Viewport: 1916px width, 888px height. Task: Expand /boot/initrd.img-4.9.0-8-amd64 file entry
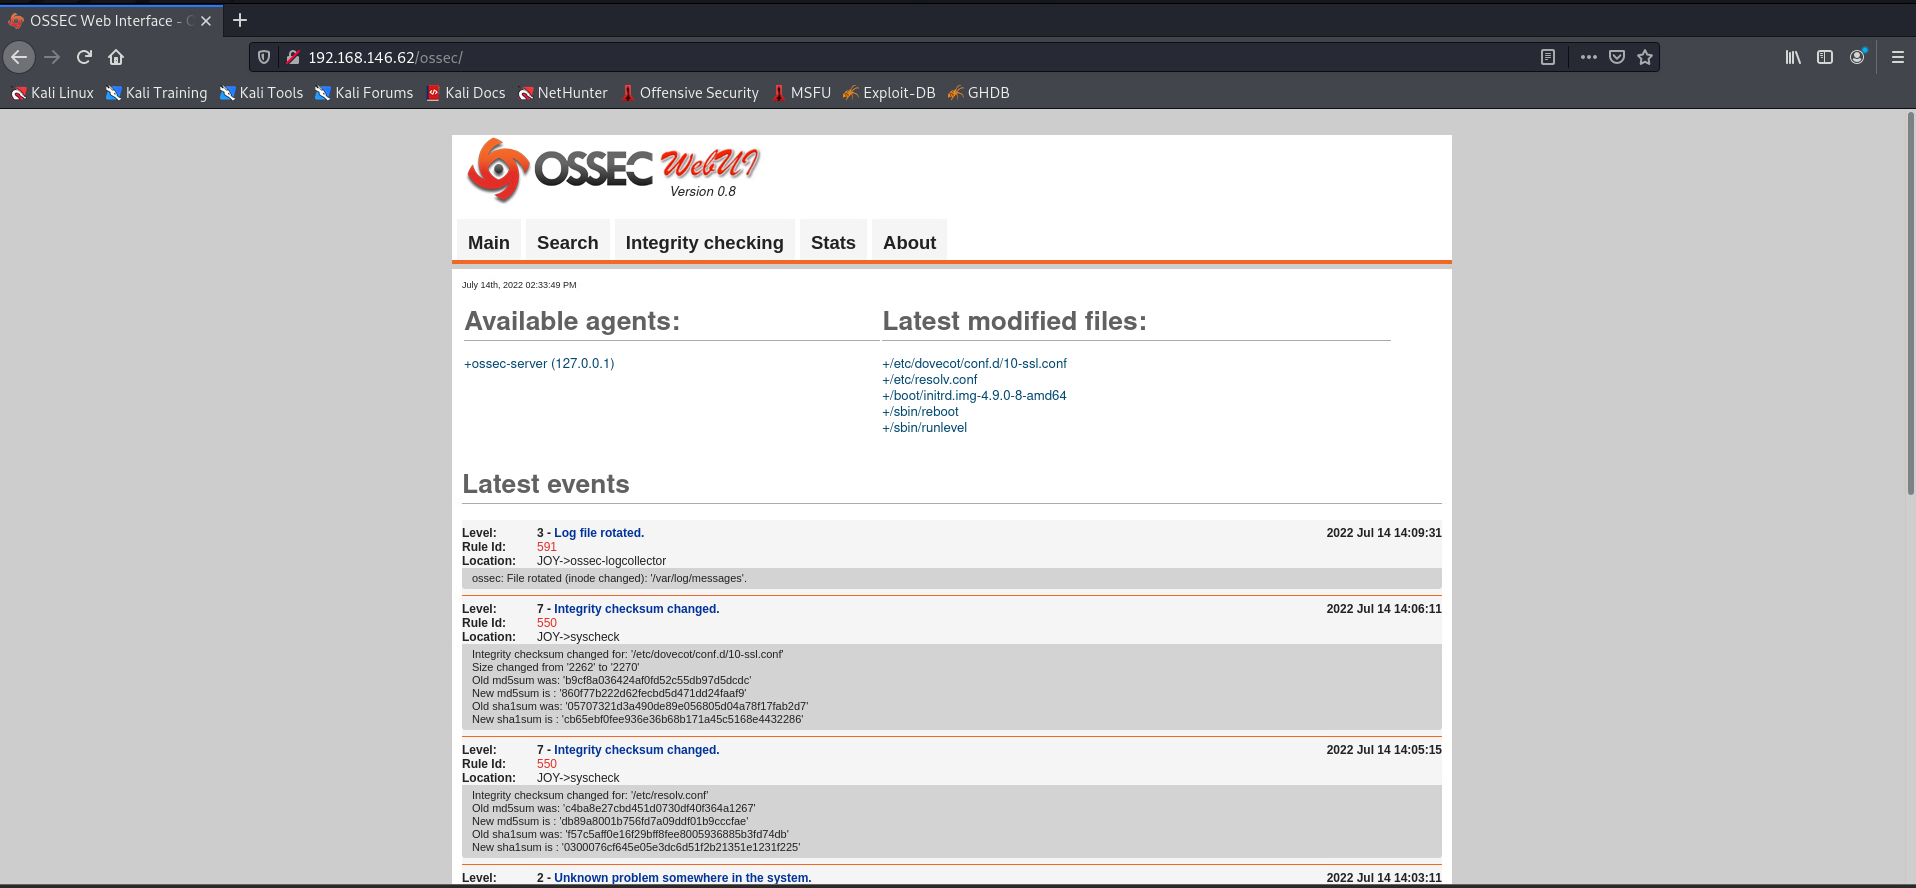click(x=974, y=395)
